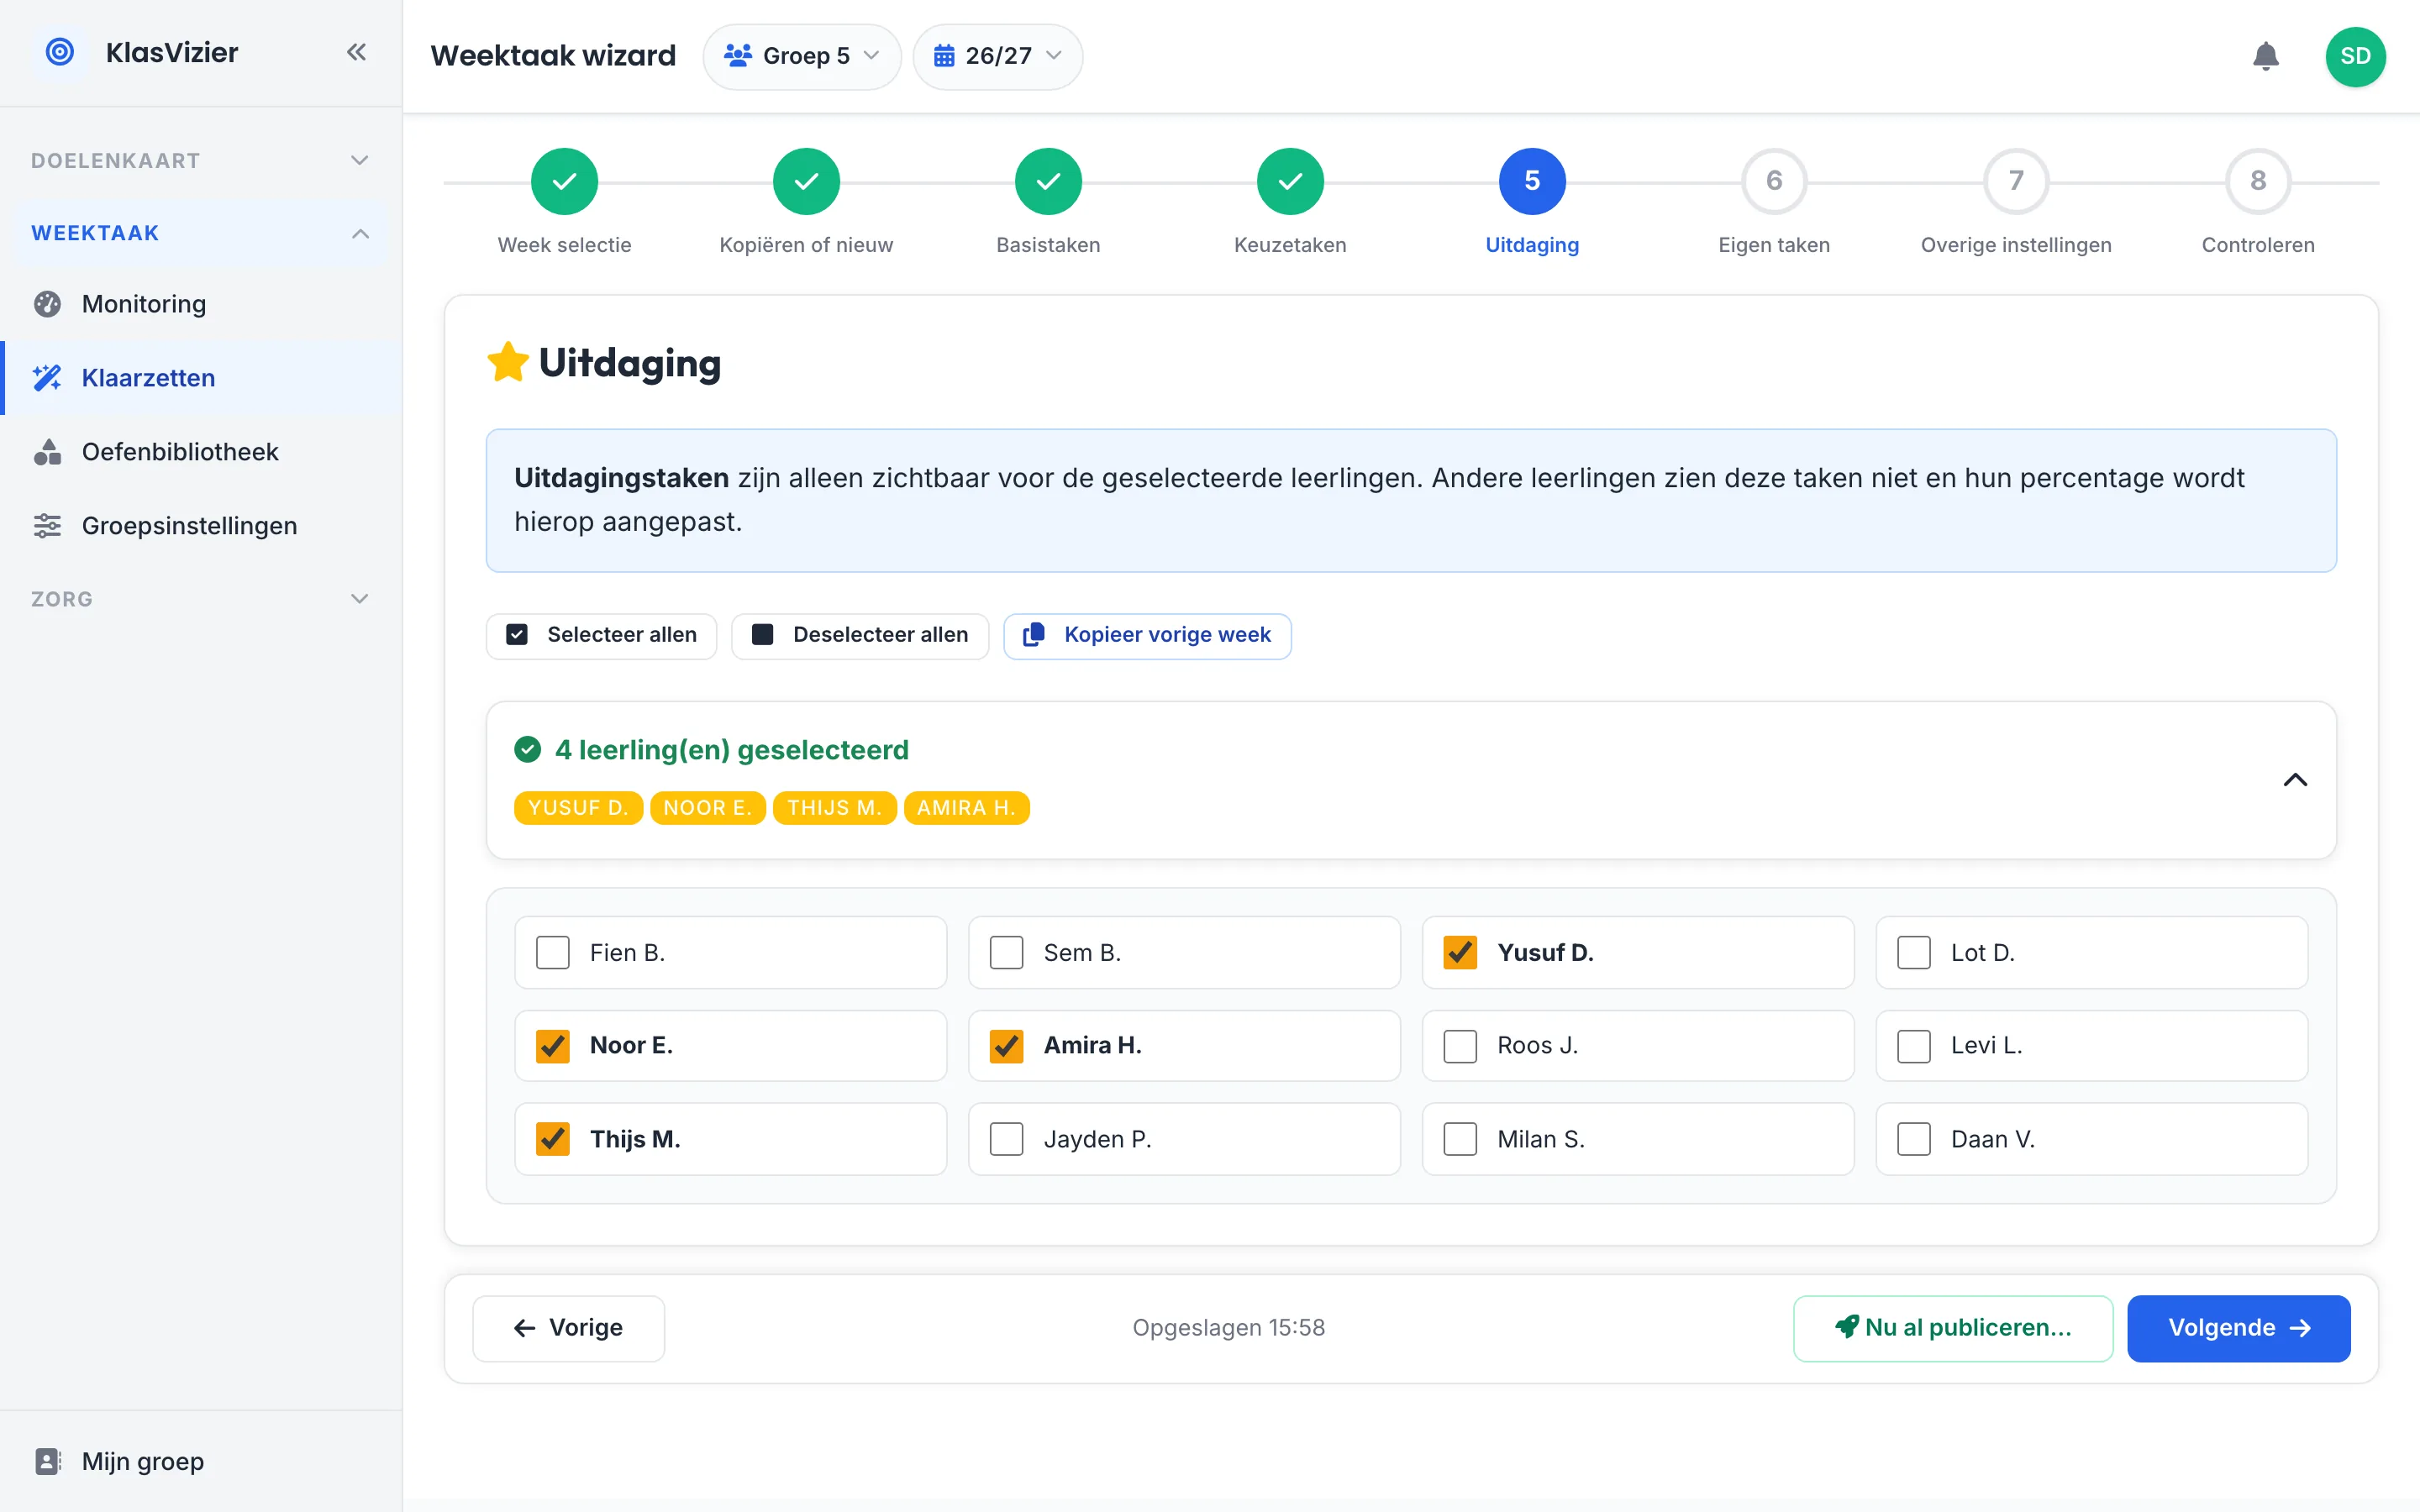2420x1512 pixels.
Task: Uncheck the Noor E. checkbox
Action: click(x=552, y=1046)
